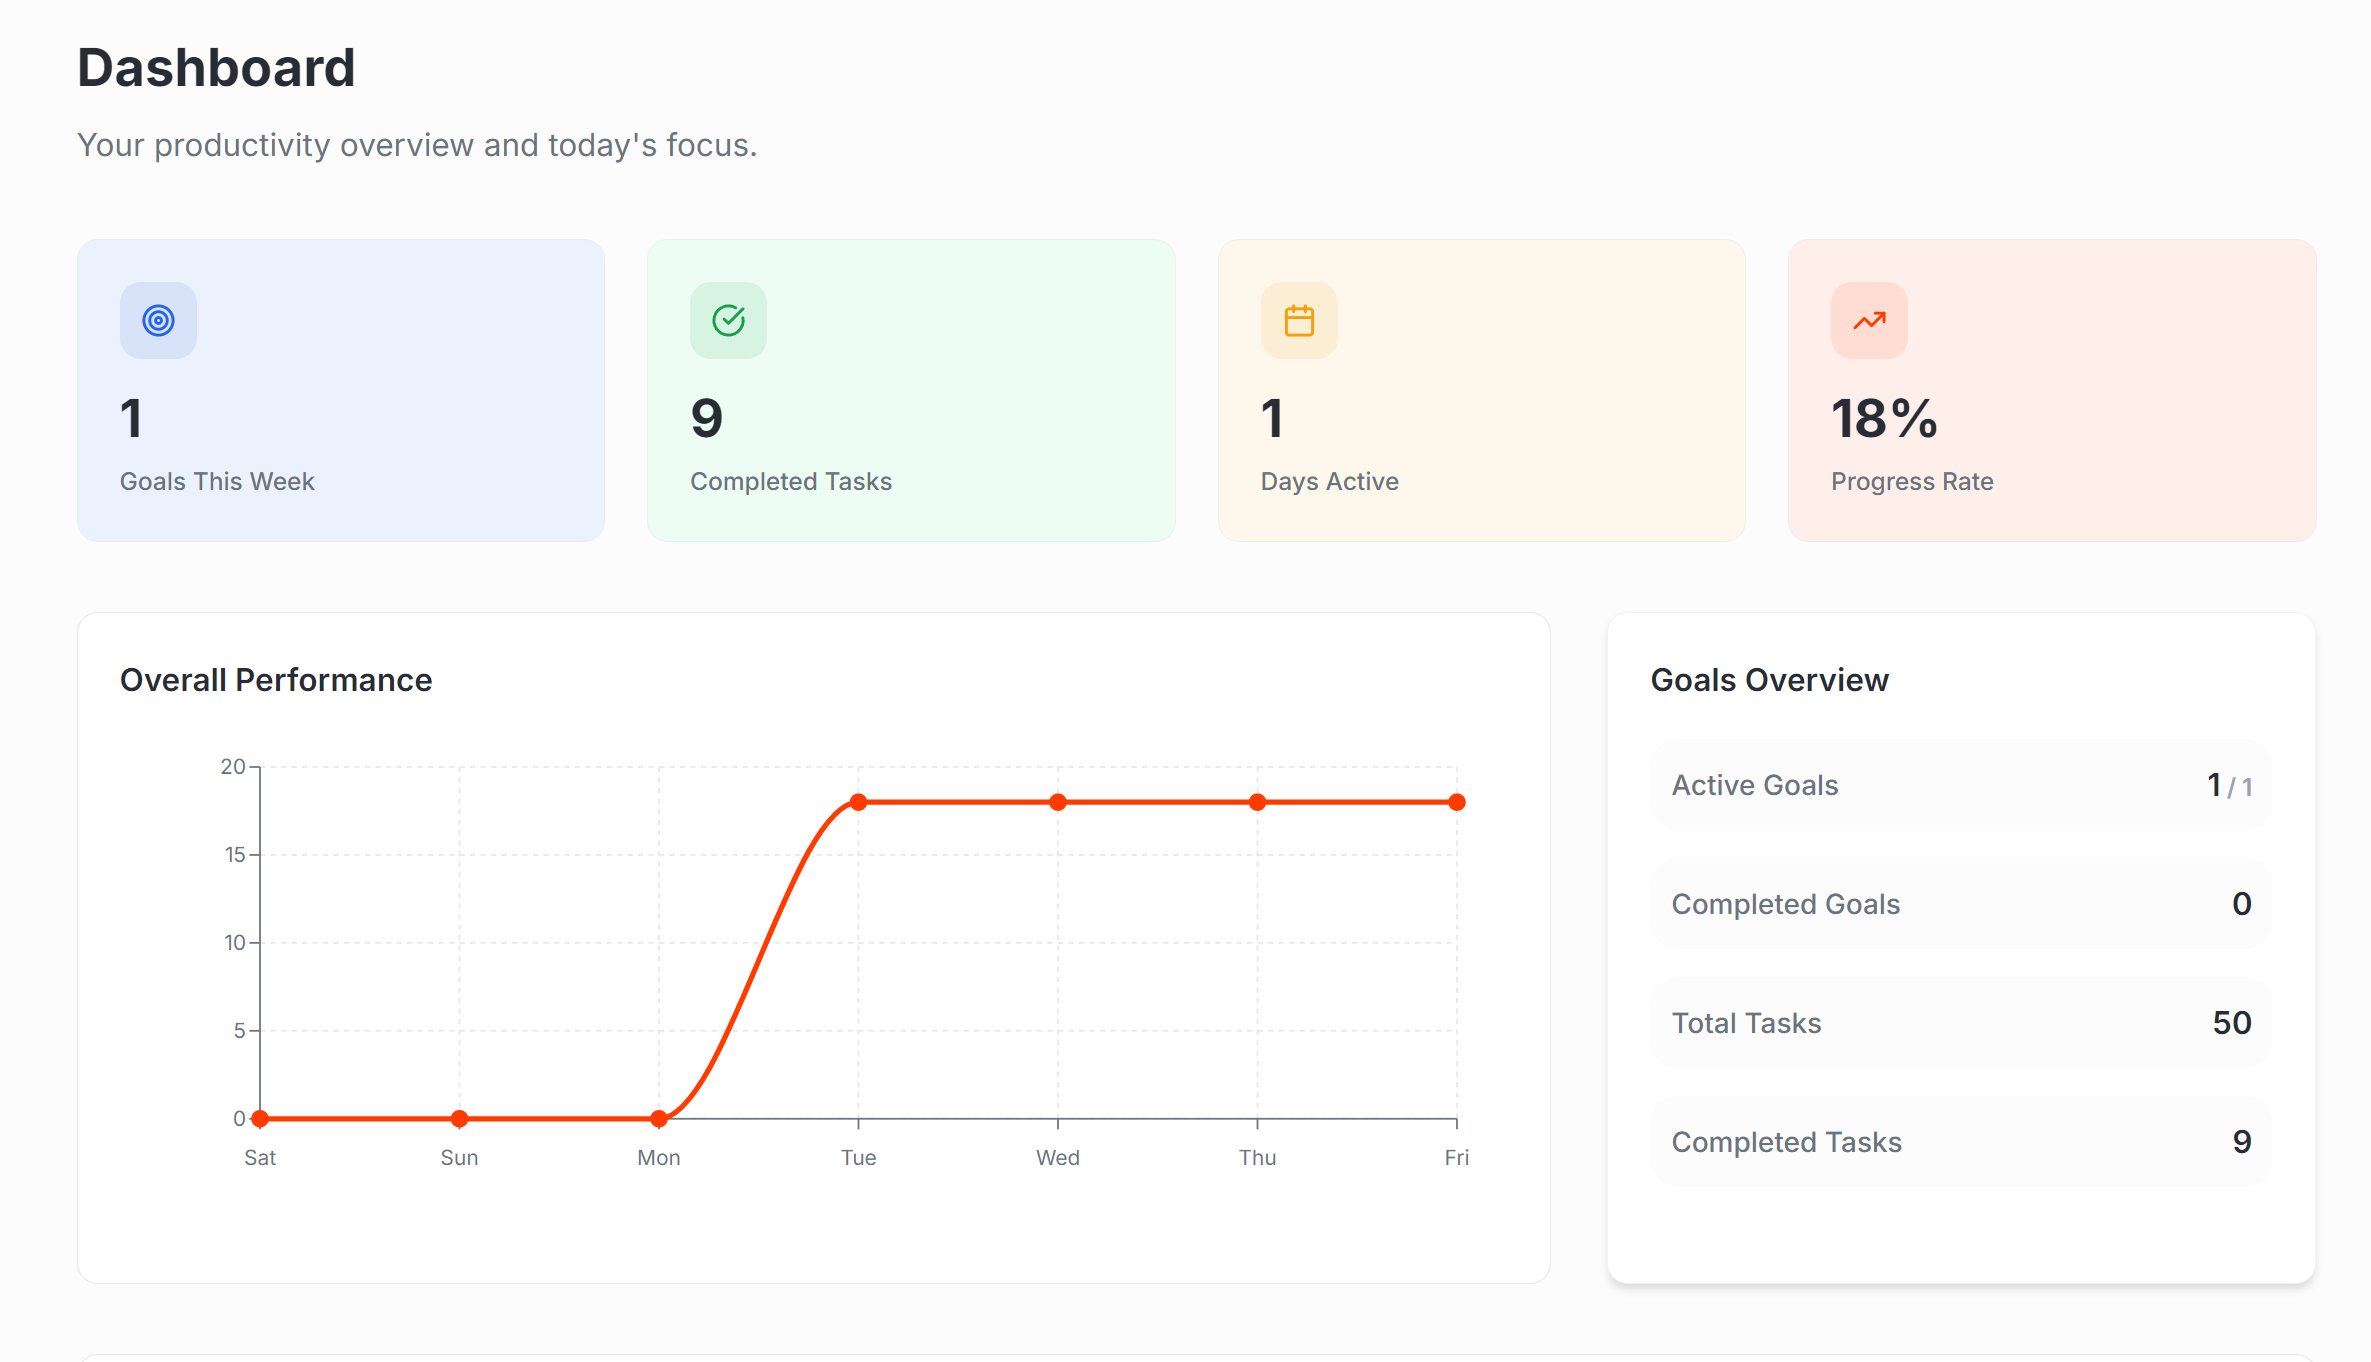Viewport: 2371px width, 1362px height.
Task: Click the orange calendar days active icon
Action: pos(1299,321)
